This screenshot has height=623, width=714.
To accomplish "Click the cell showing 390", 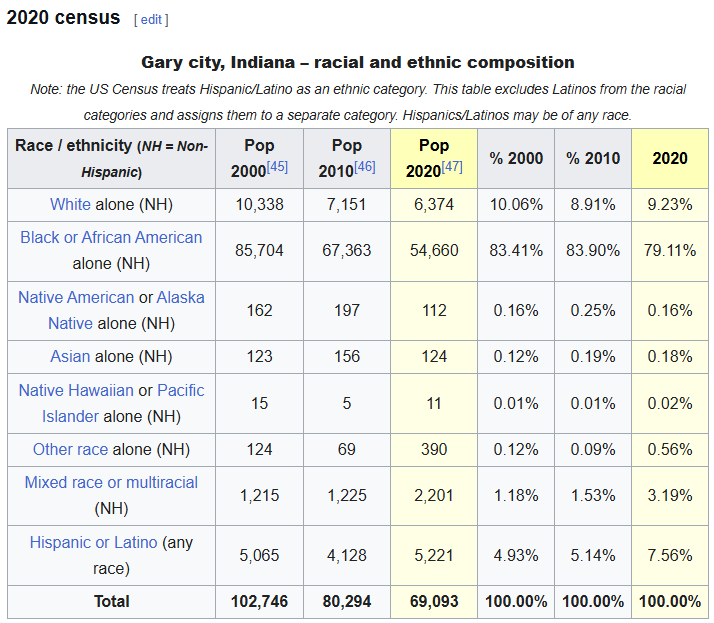I will (434, 450).
